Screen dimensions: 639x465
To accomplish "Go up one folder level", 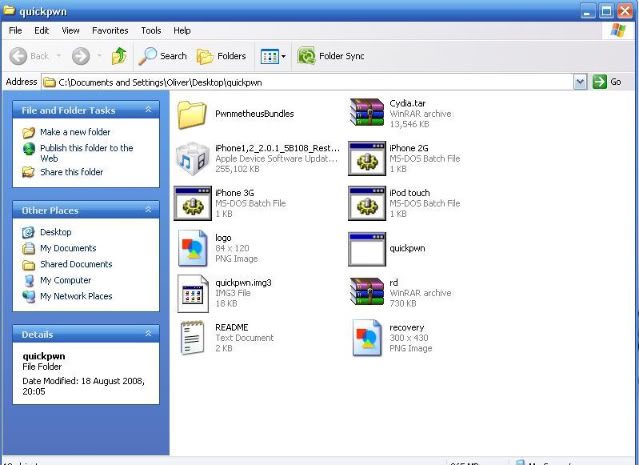I will pos(119,56).
